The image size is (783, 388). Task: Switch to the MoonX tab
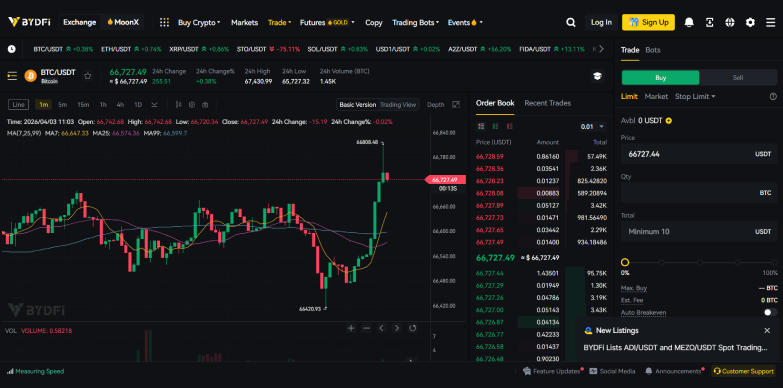click(x=123, y=22)
